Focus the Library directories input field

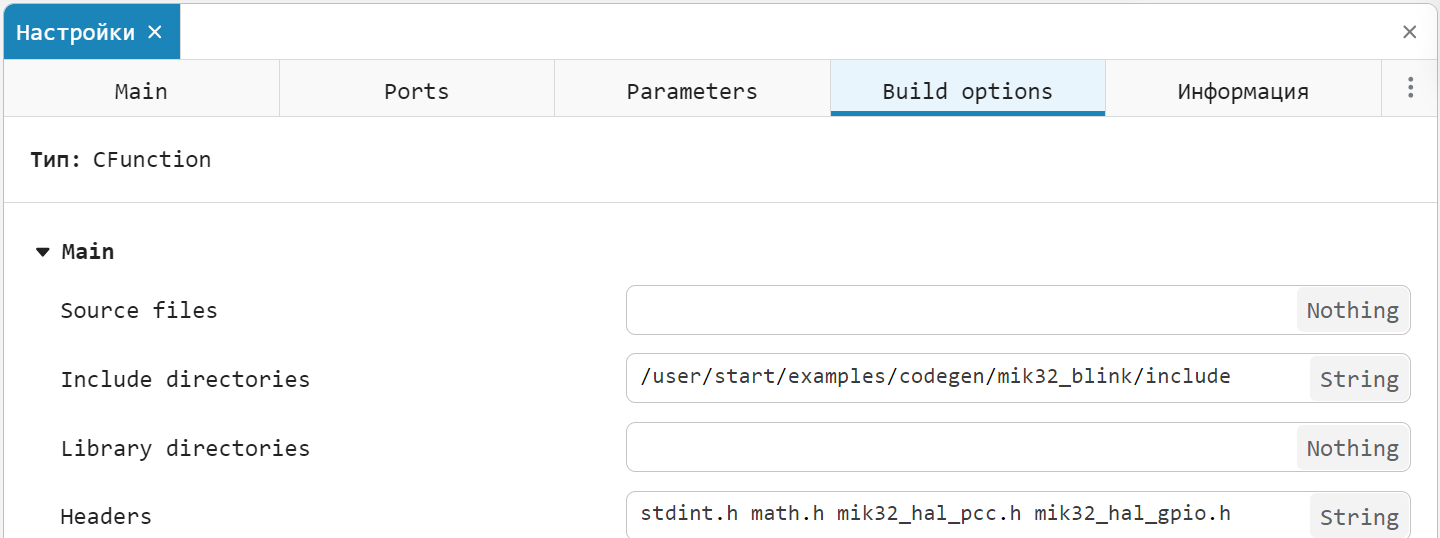click(960, 448)
